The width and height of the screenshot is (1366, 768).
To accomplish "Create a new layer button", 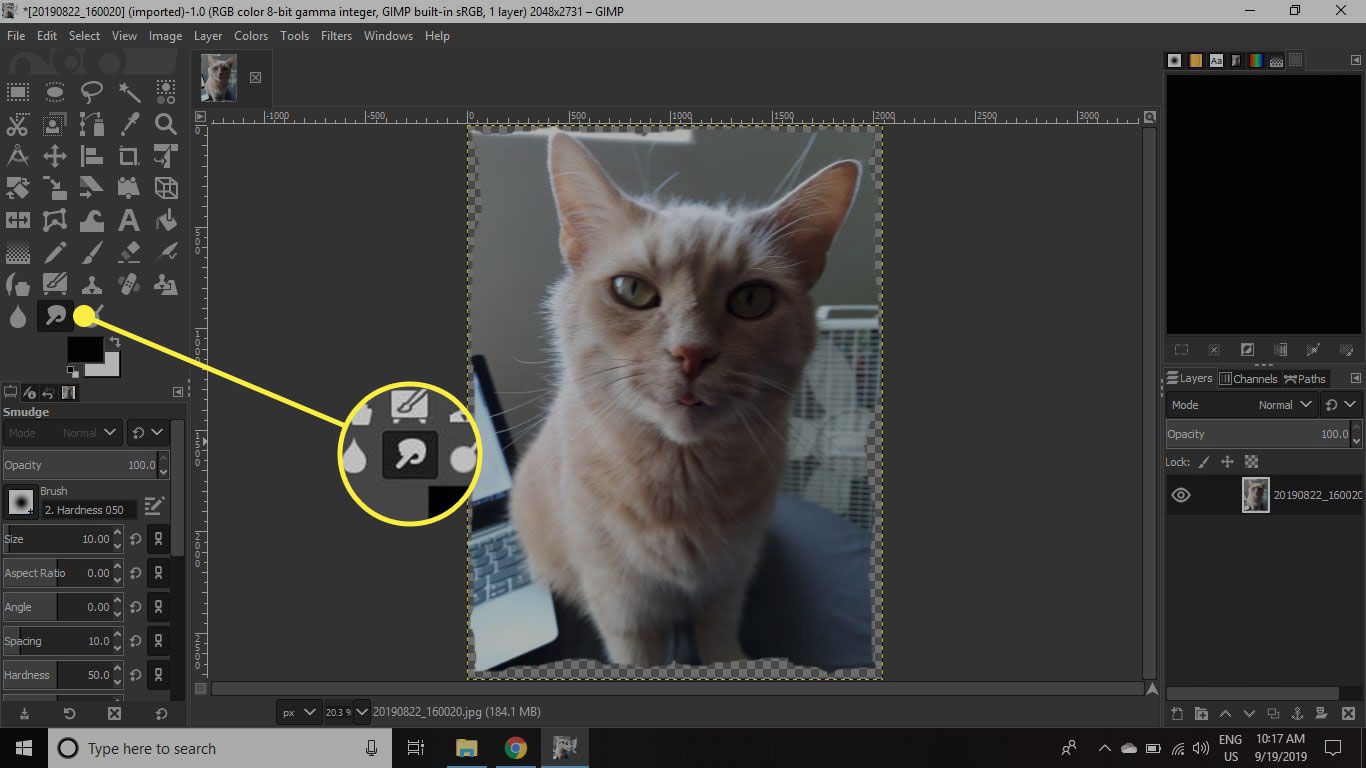I will [x=1177, y=714].
